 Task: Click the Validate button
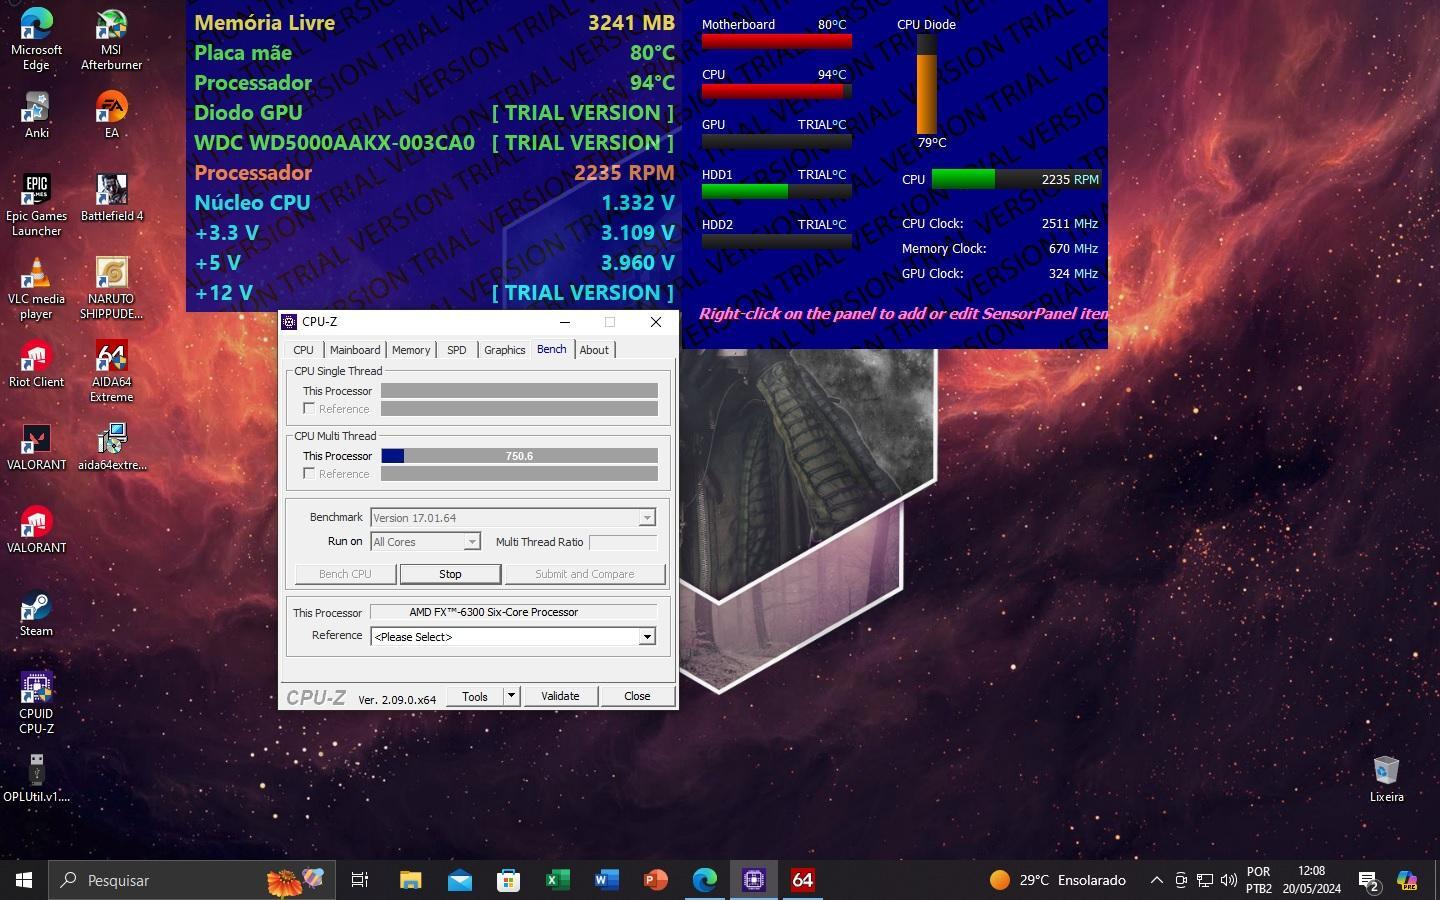click(560, 696)
